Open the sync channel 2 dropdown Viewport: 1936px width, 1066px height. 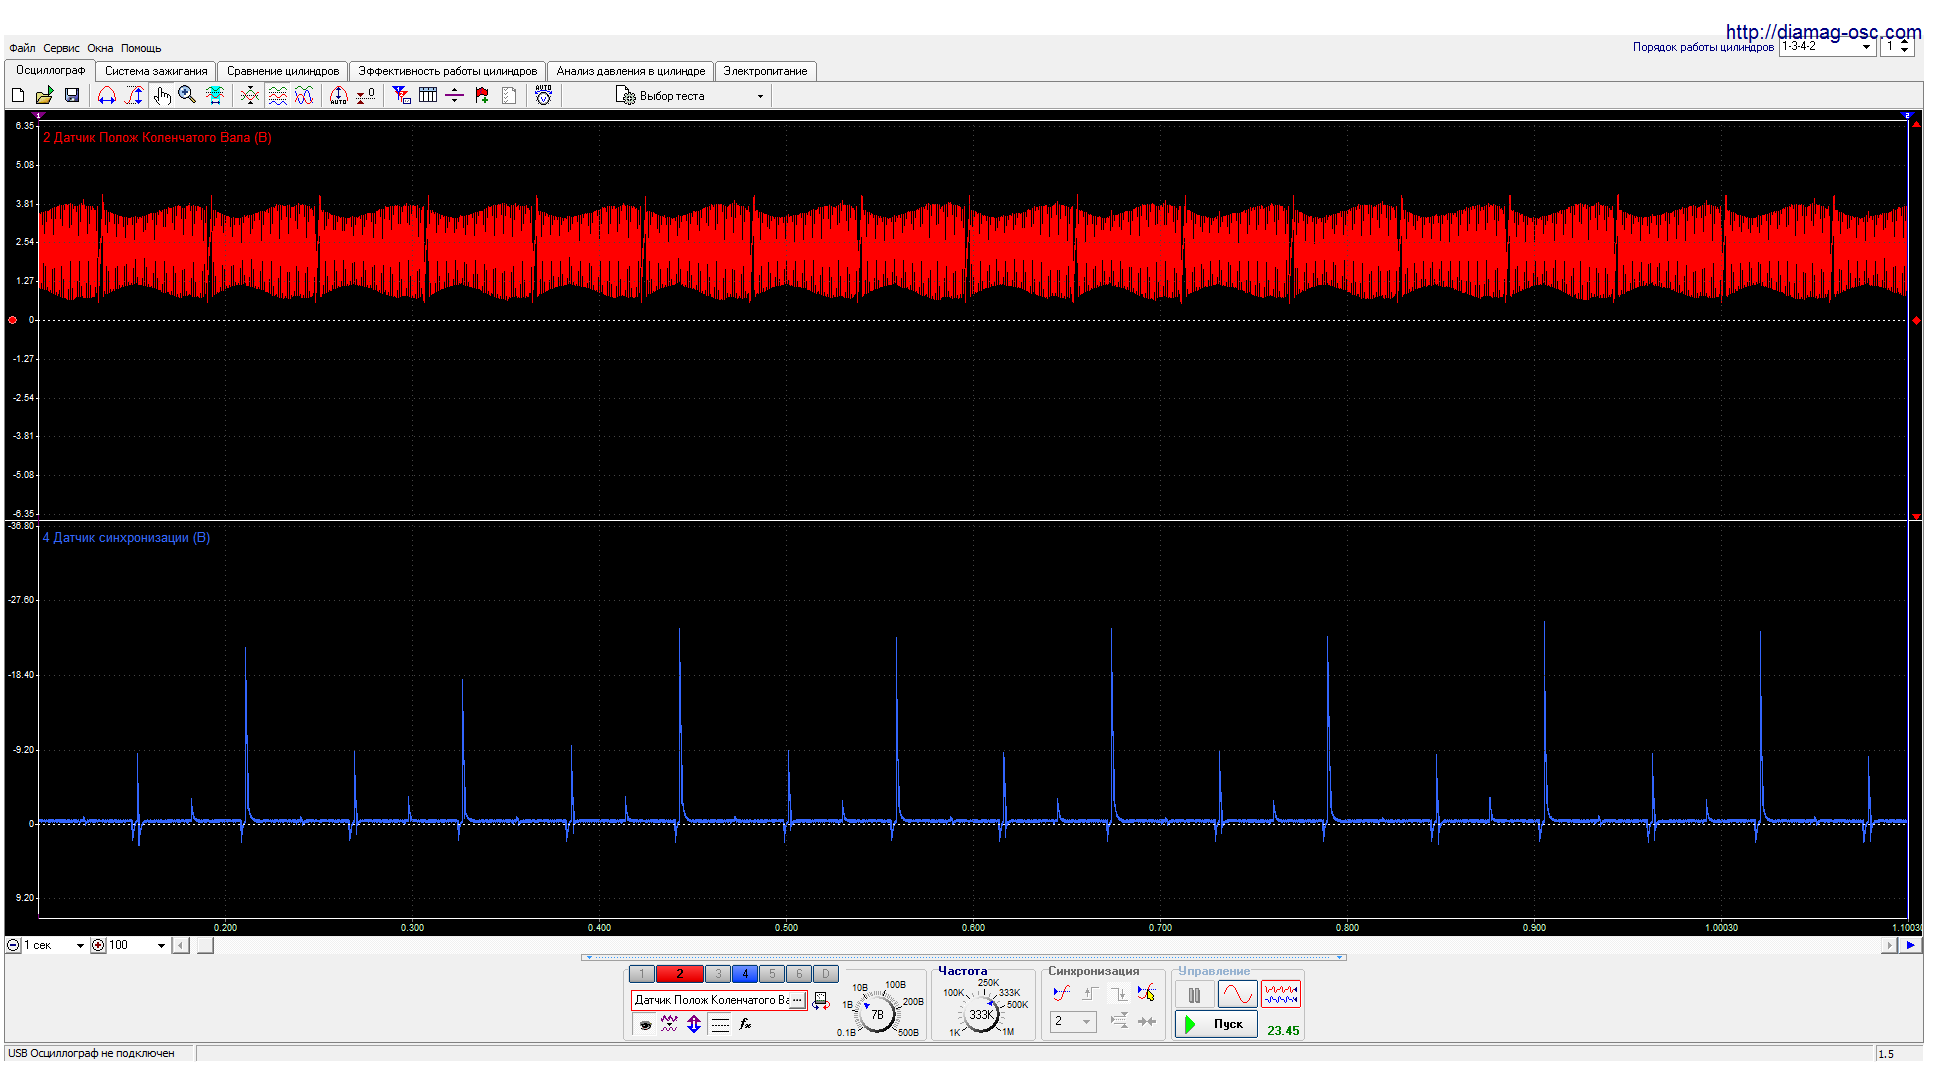pos(1073,1021)
